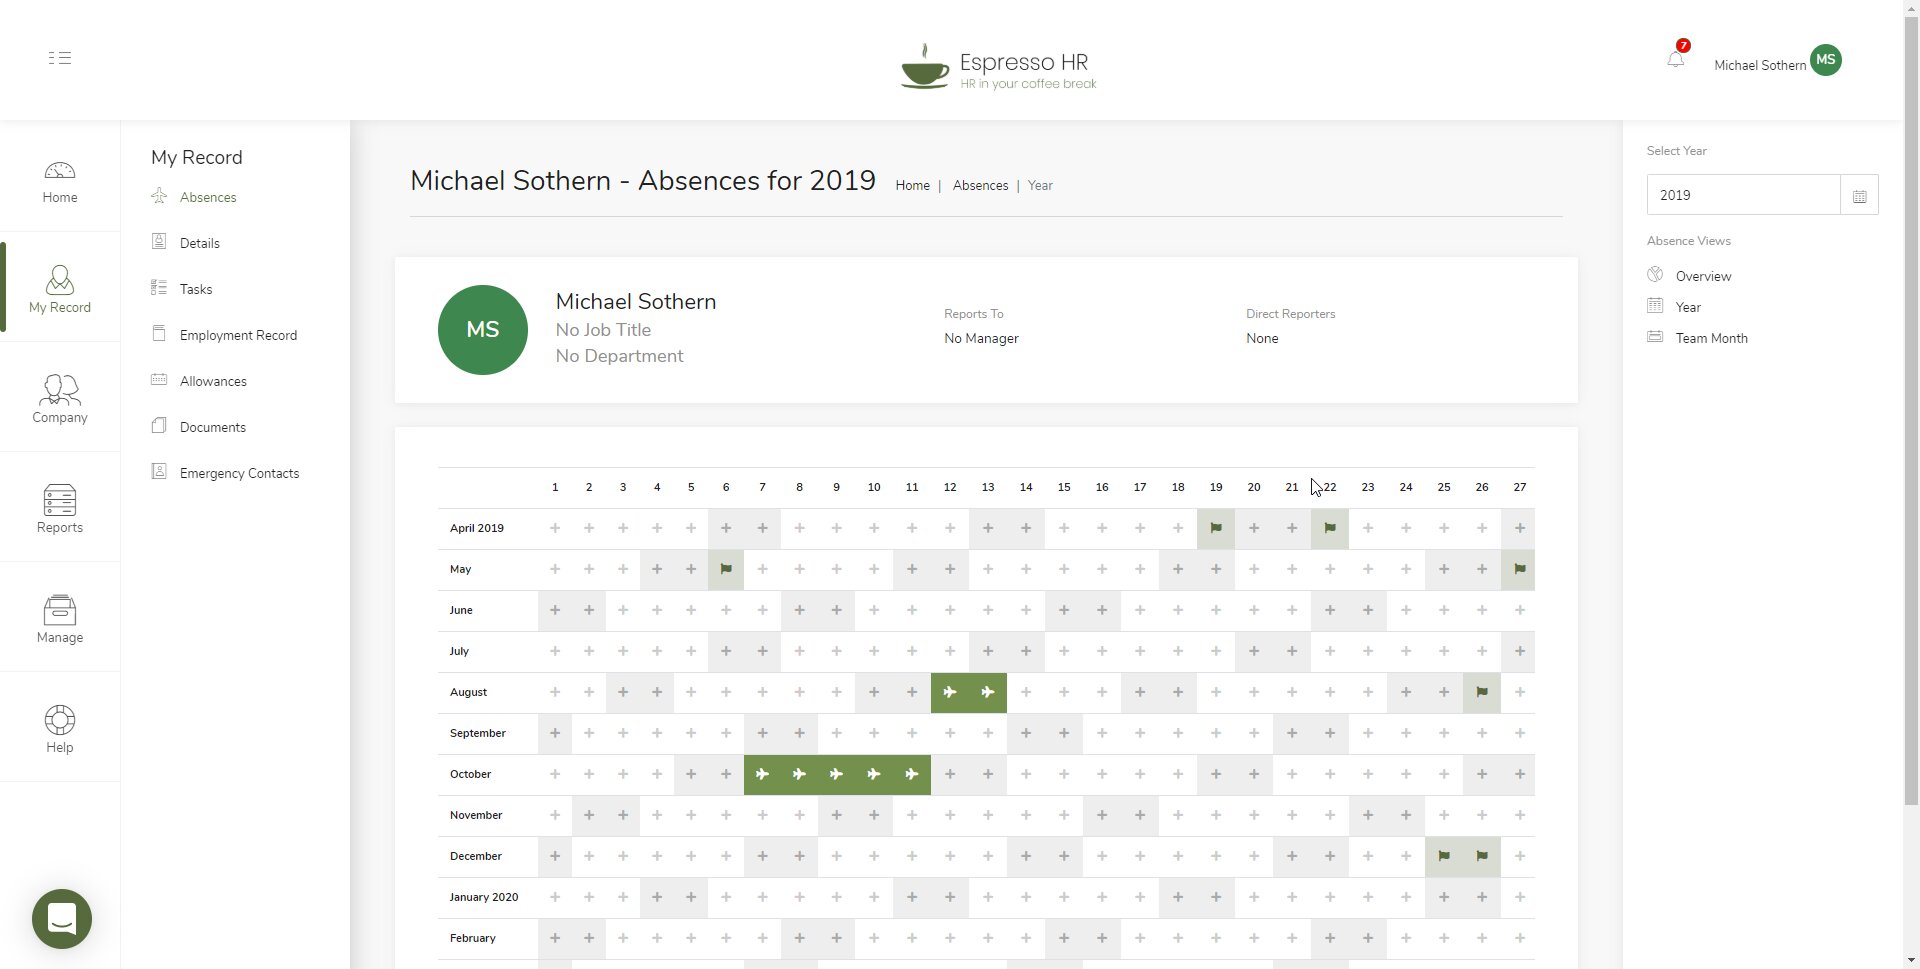This screenshot has width=1920, height=969.
Task: Switch to Team Month view
Action: (x=1711, y=339)
